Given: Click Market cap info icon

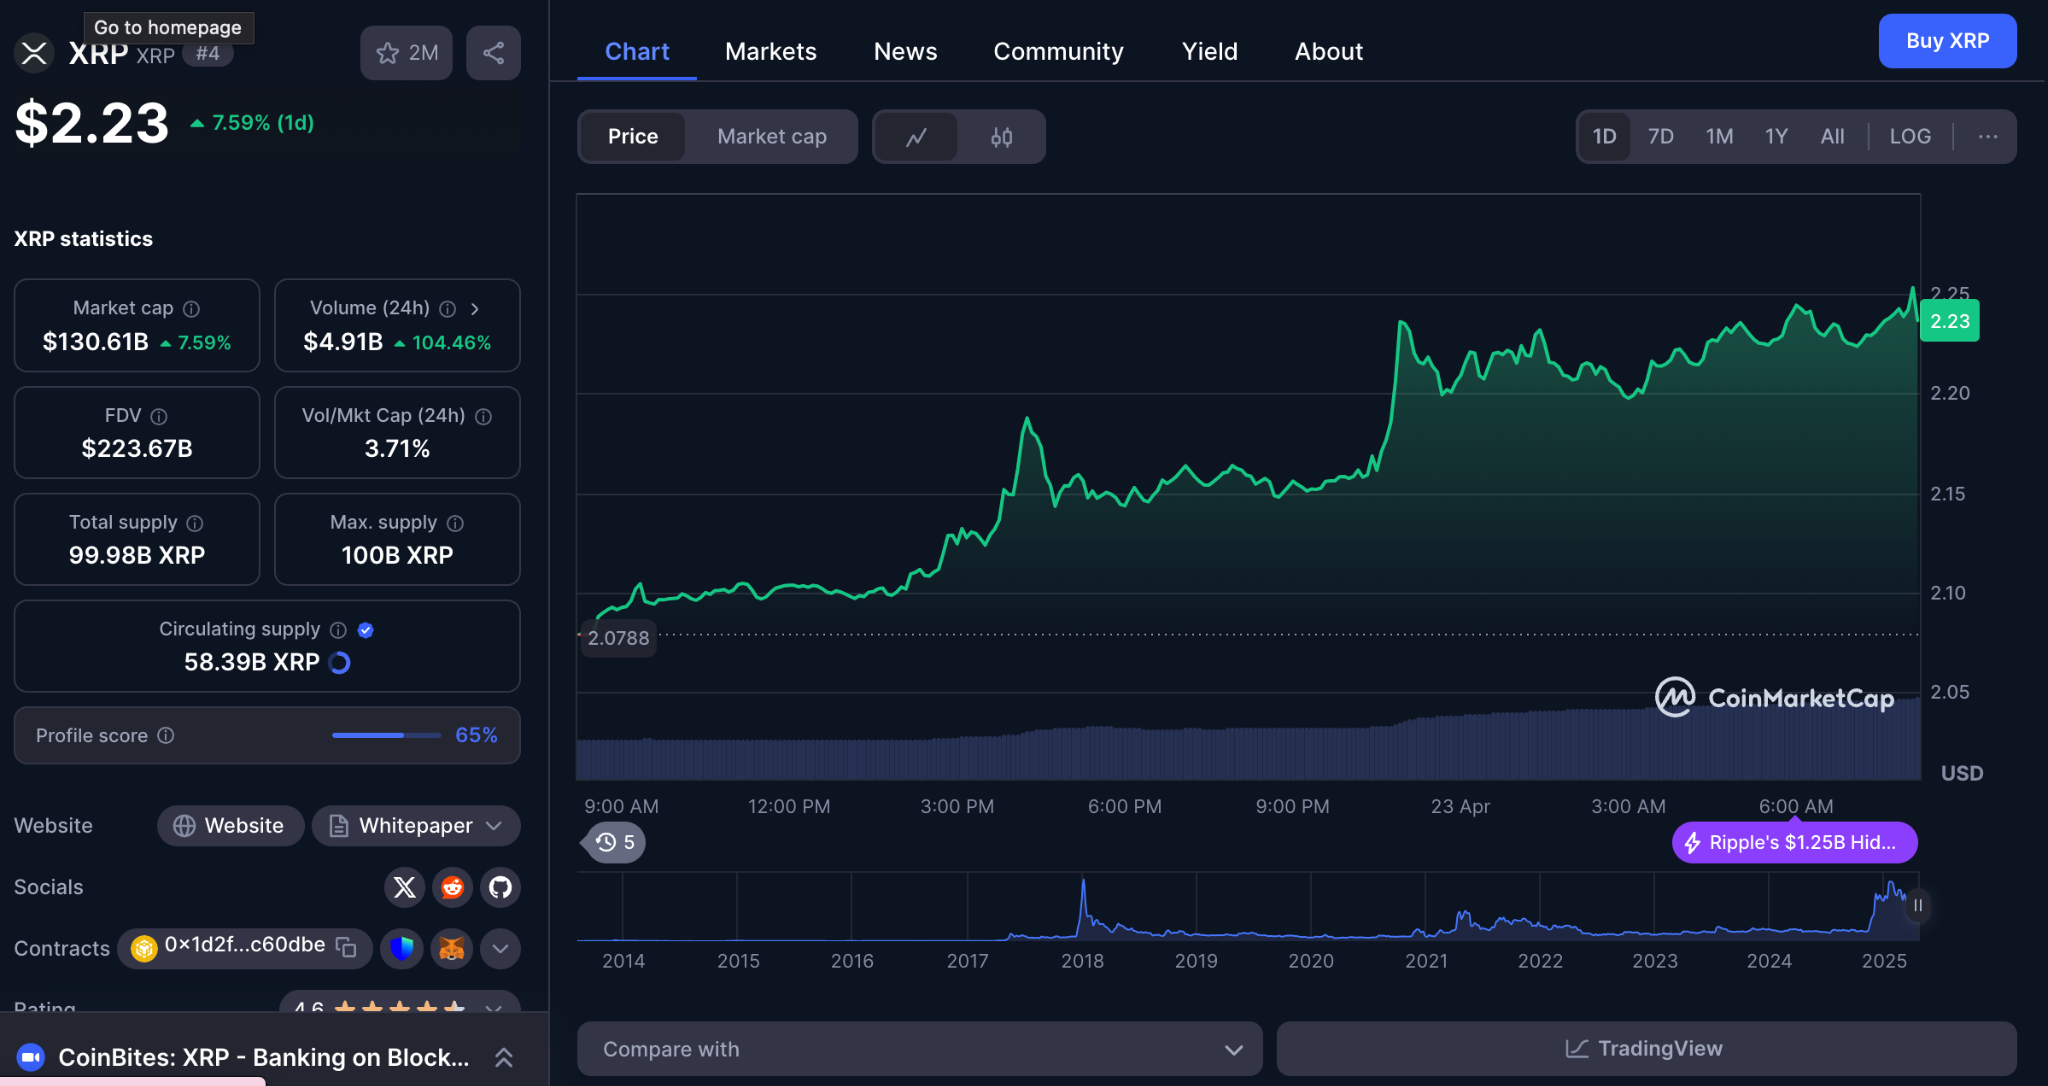Looking at the screenshot, I should point(191,309).
